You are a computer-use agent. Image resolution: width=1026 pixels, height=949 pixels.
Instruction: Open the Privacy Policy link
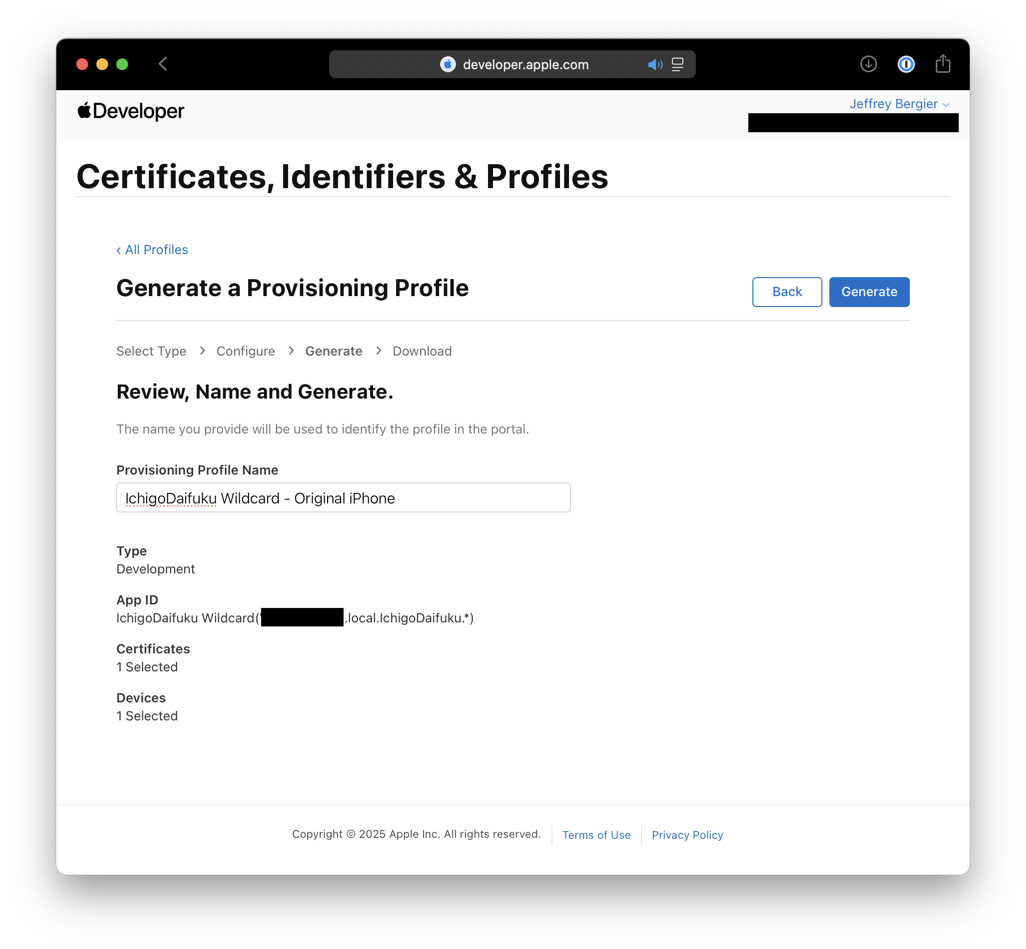pos(687,835)
